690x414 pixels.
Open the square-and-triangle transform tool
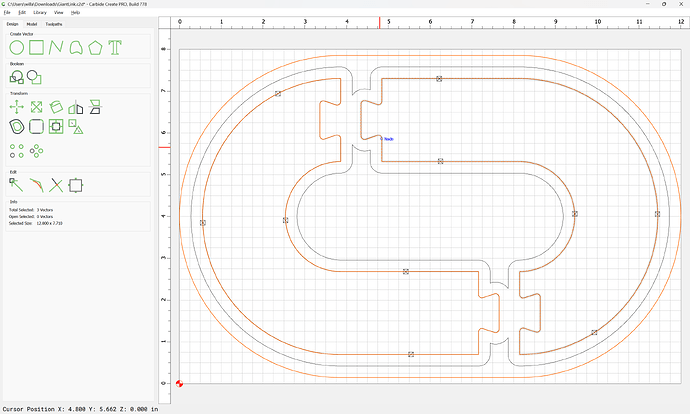tap(76, 127)
